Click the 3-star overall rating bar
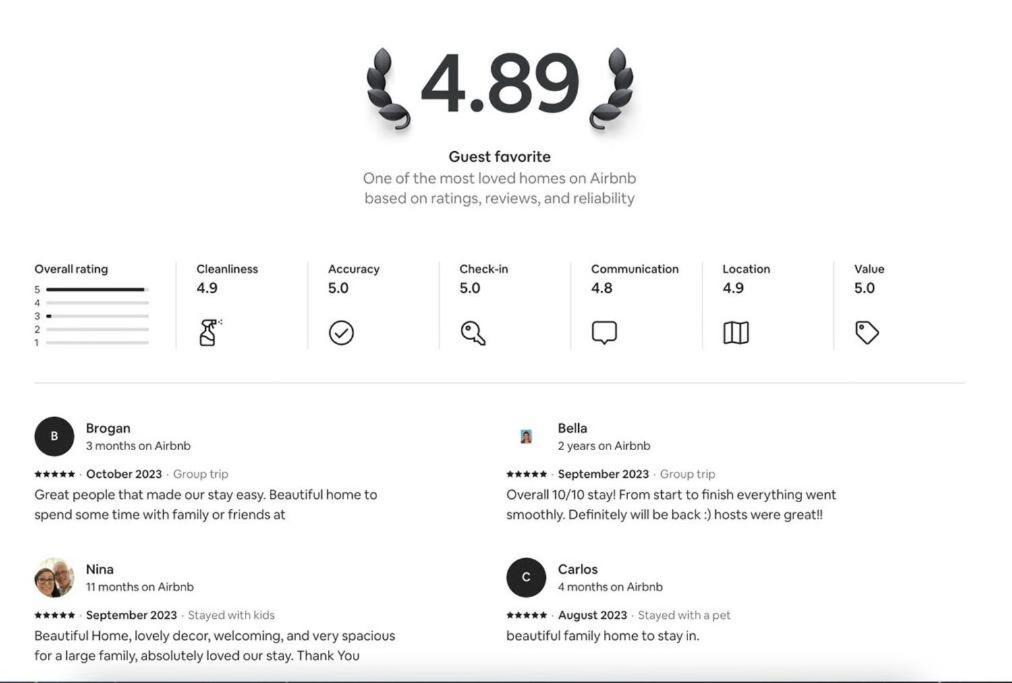Image resolution: width=1012 pixels, height=683 pixels. [x=97, y=316]
